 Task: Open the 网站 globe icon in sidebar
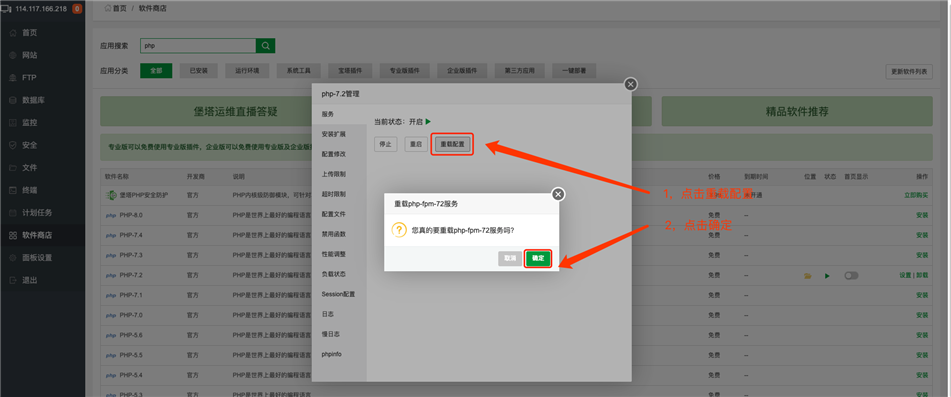(x=13, y=55)
